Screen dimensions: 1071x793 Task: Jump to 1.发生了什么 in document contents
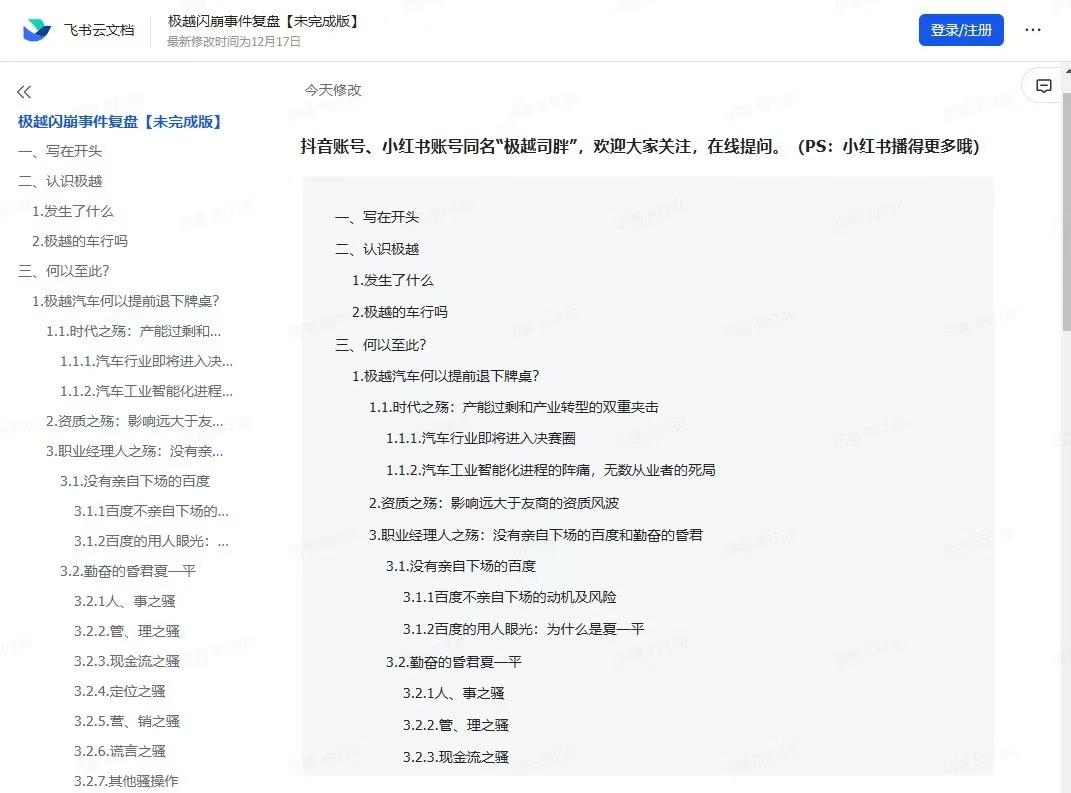coord(393,281)
